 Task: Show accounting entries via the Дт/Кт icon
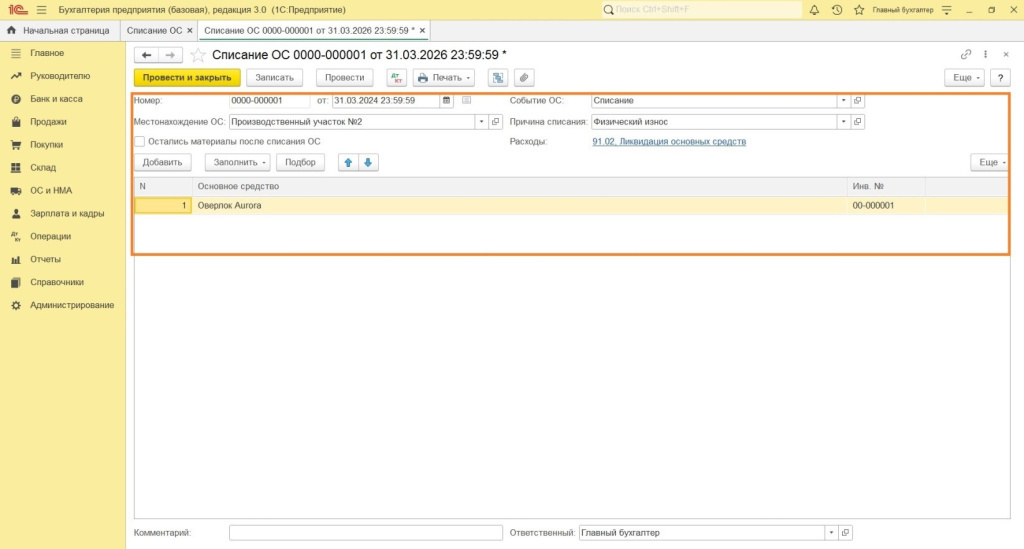coord(396,77)
